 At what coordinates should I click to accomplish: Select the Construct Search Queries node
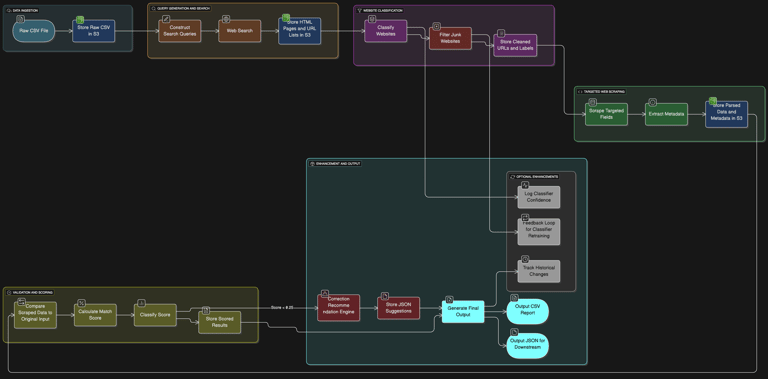(x=180, y=31)
